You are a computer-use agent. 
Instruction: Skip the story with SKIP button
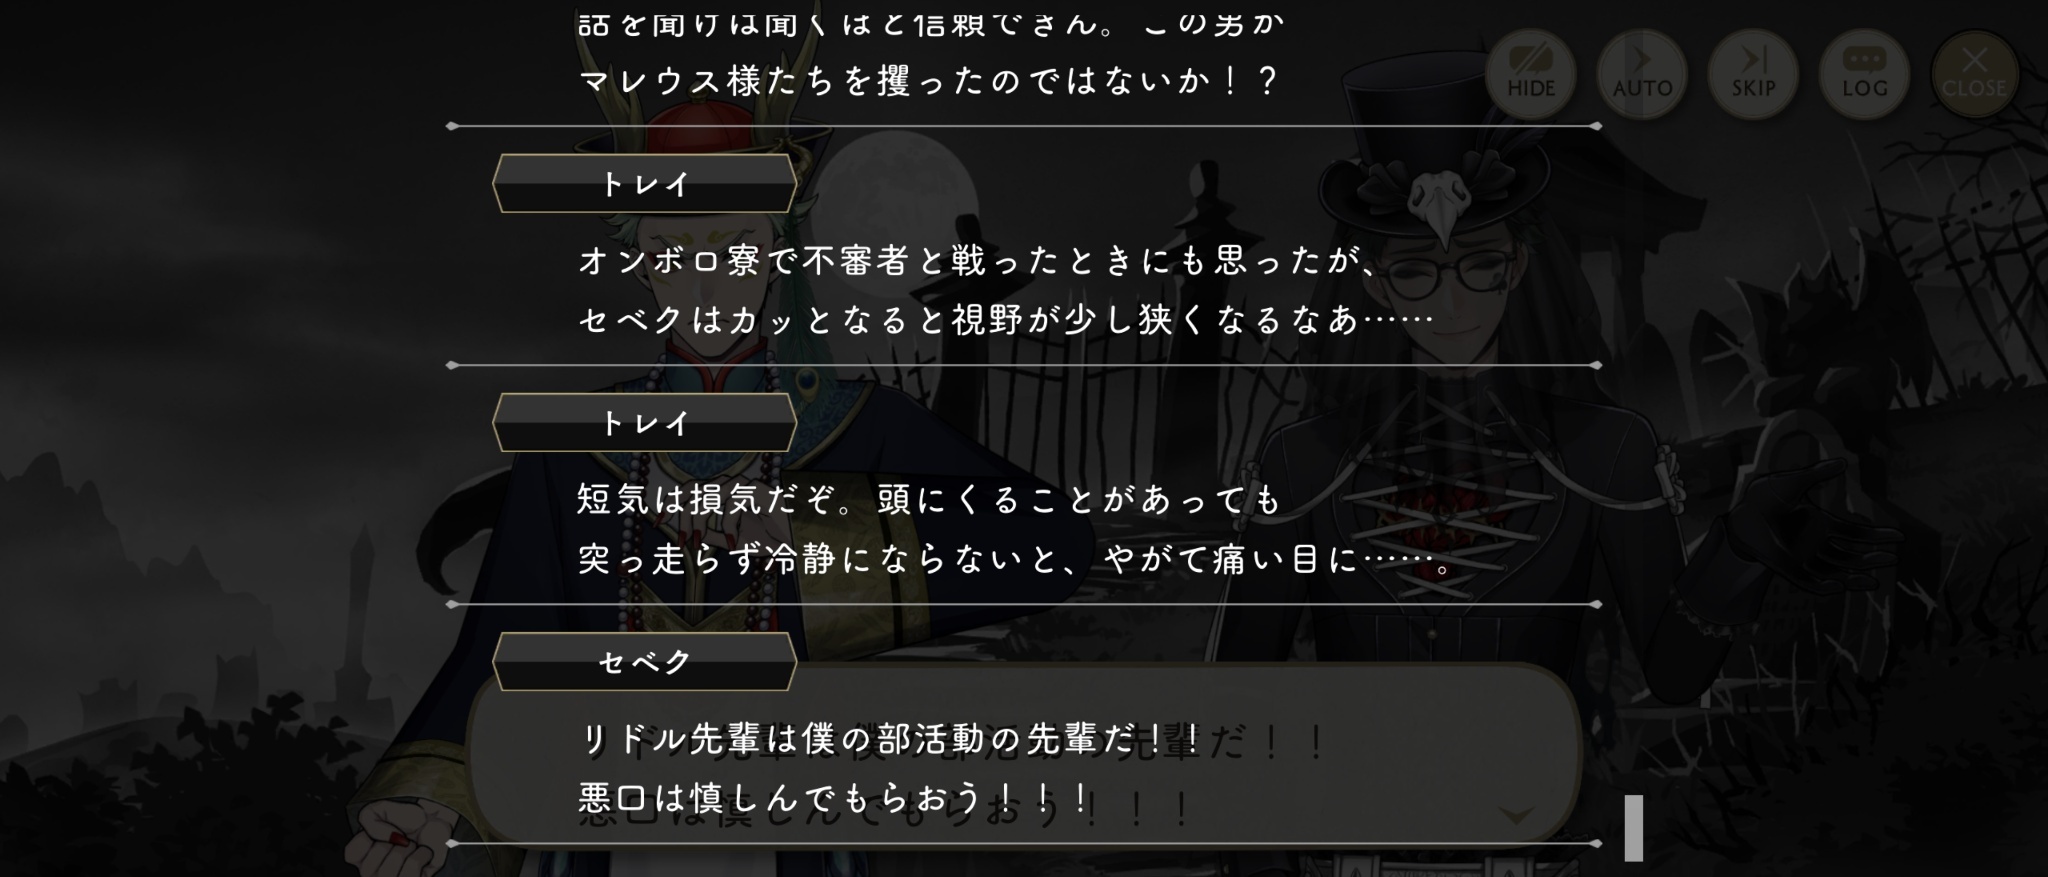1753,74
